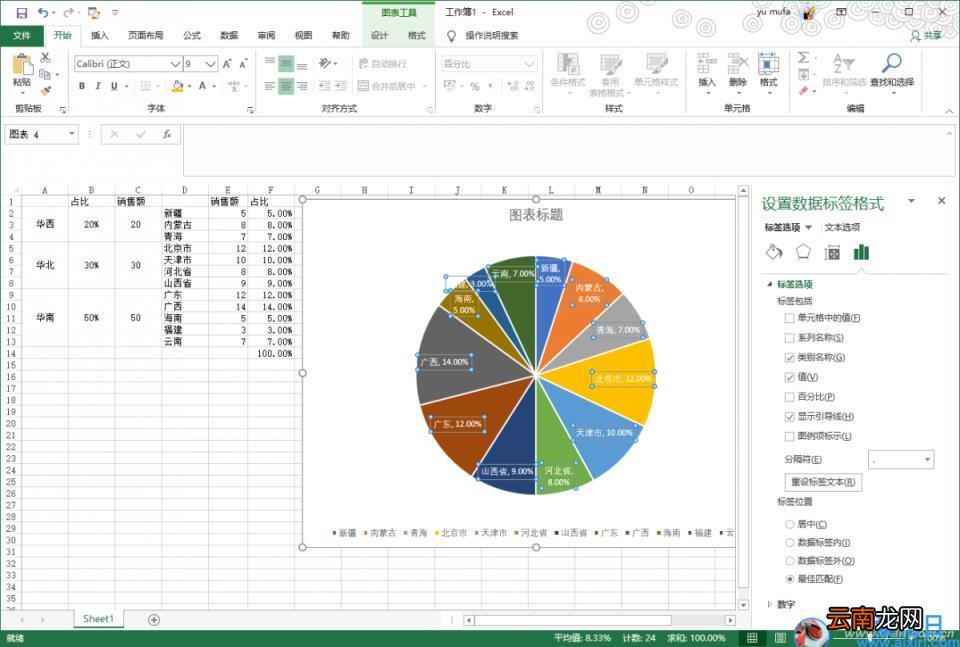
Task: Click the Sheet1 tab
Action: coord(99,619)
